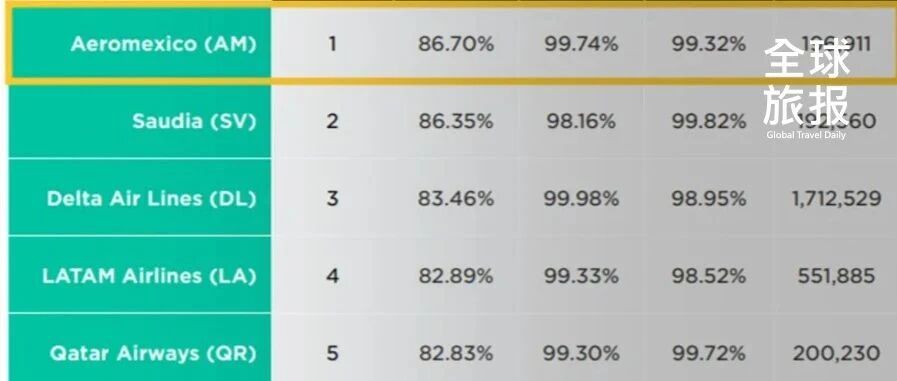Click Aeromexico's 86.70% on-time value
The image size is (897, 381).
(x=455, y=44)
